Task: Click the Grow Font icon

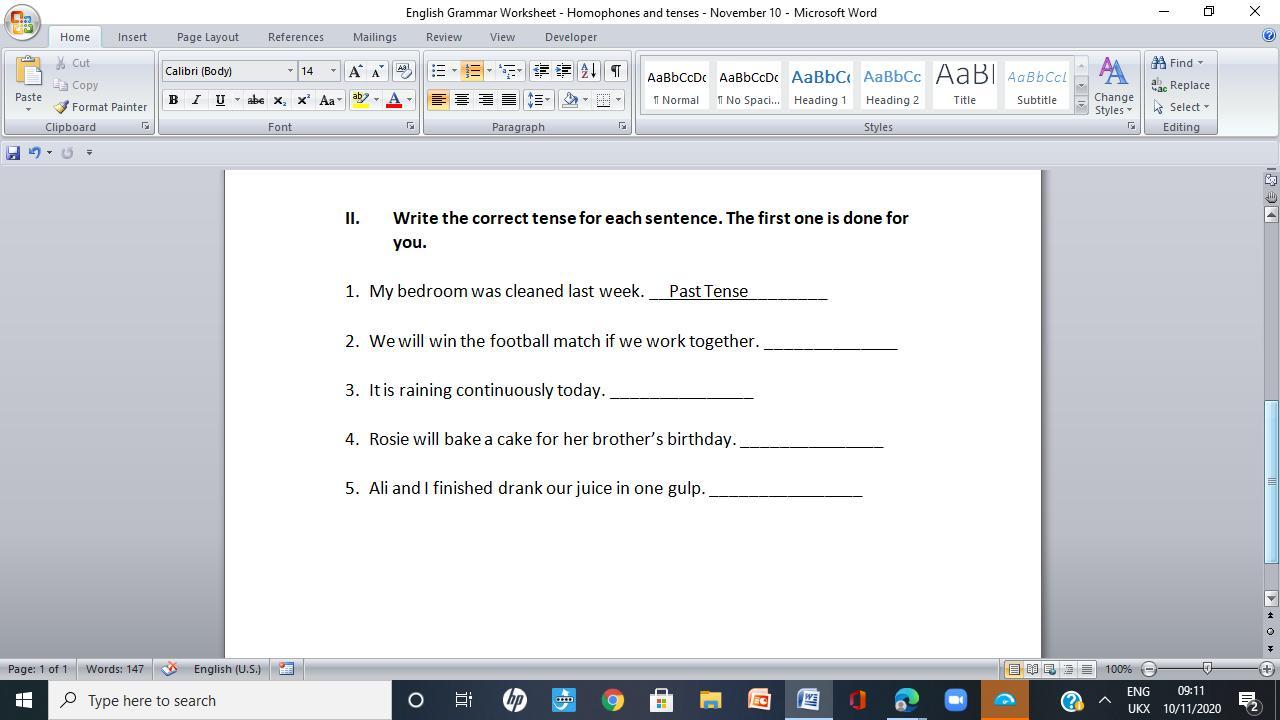Action: click(354, 71)
